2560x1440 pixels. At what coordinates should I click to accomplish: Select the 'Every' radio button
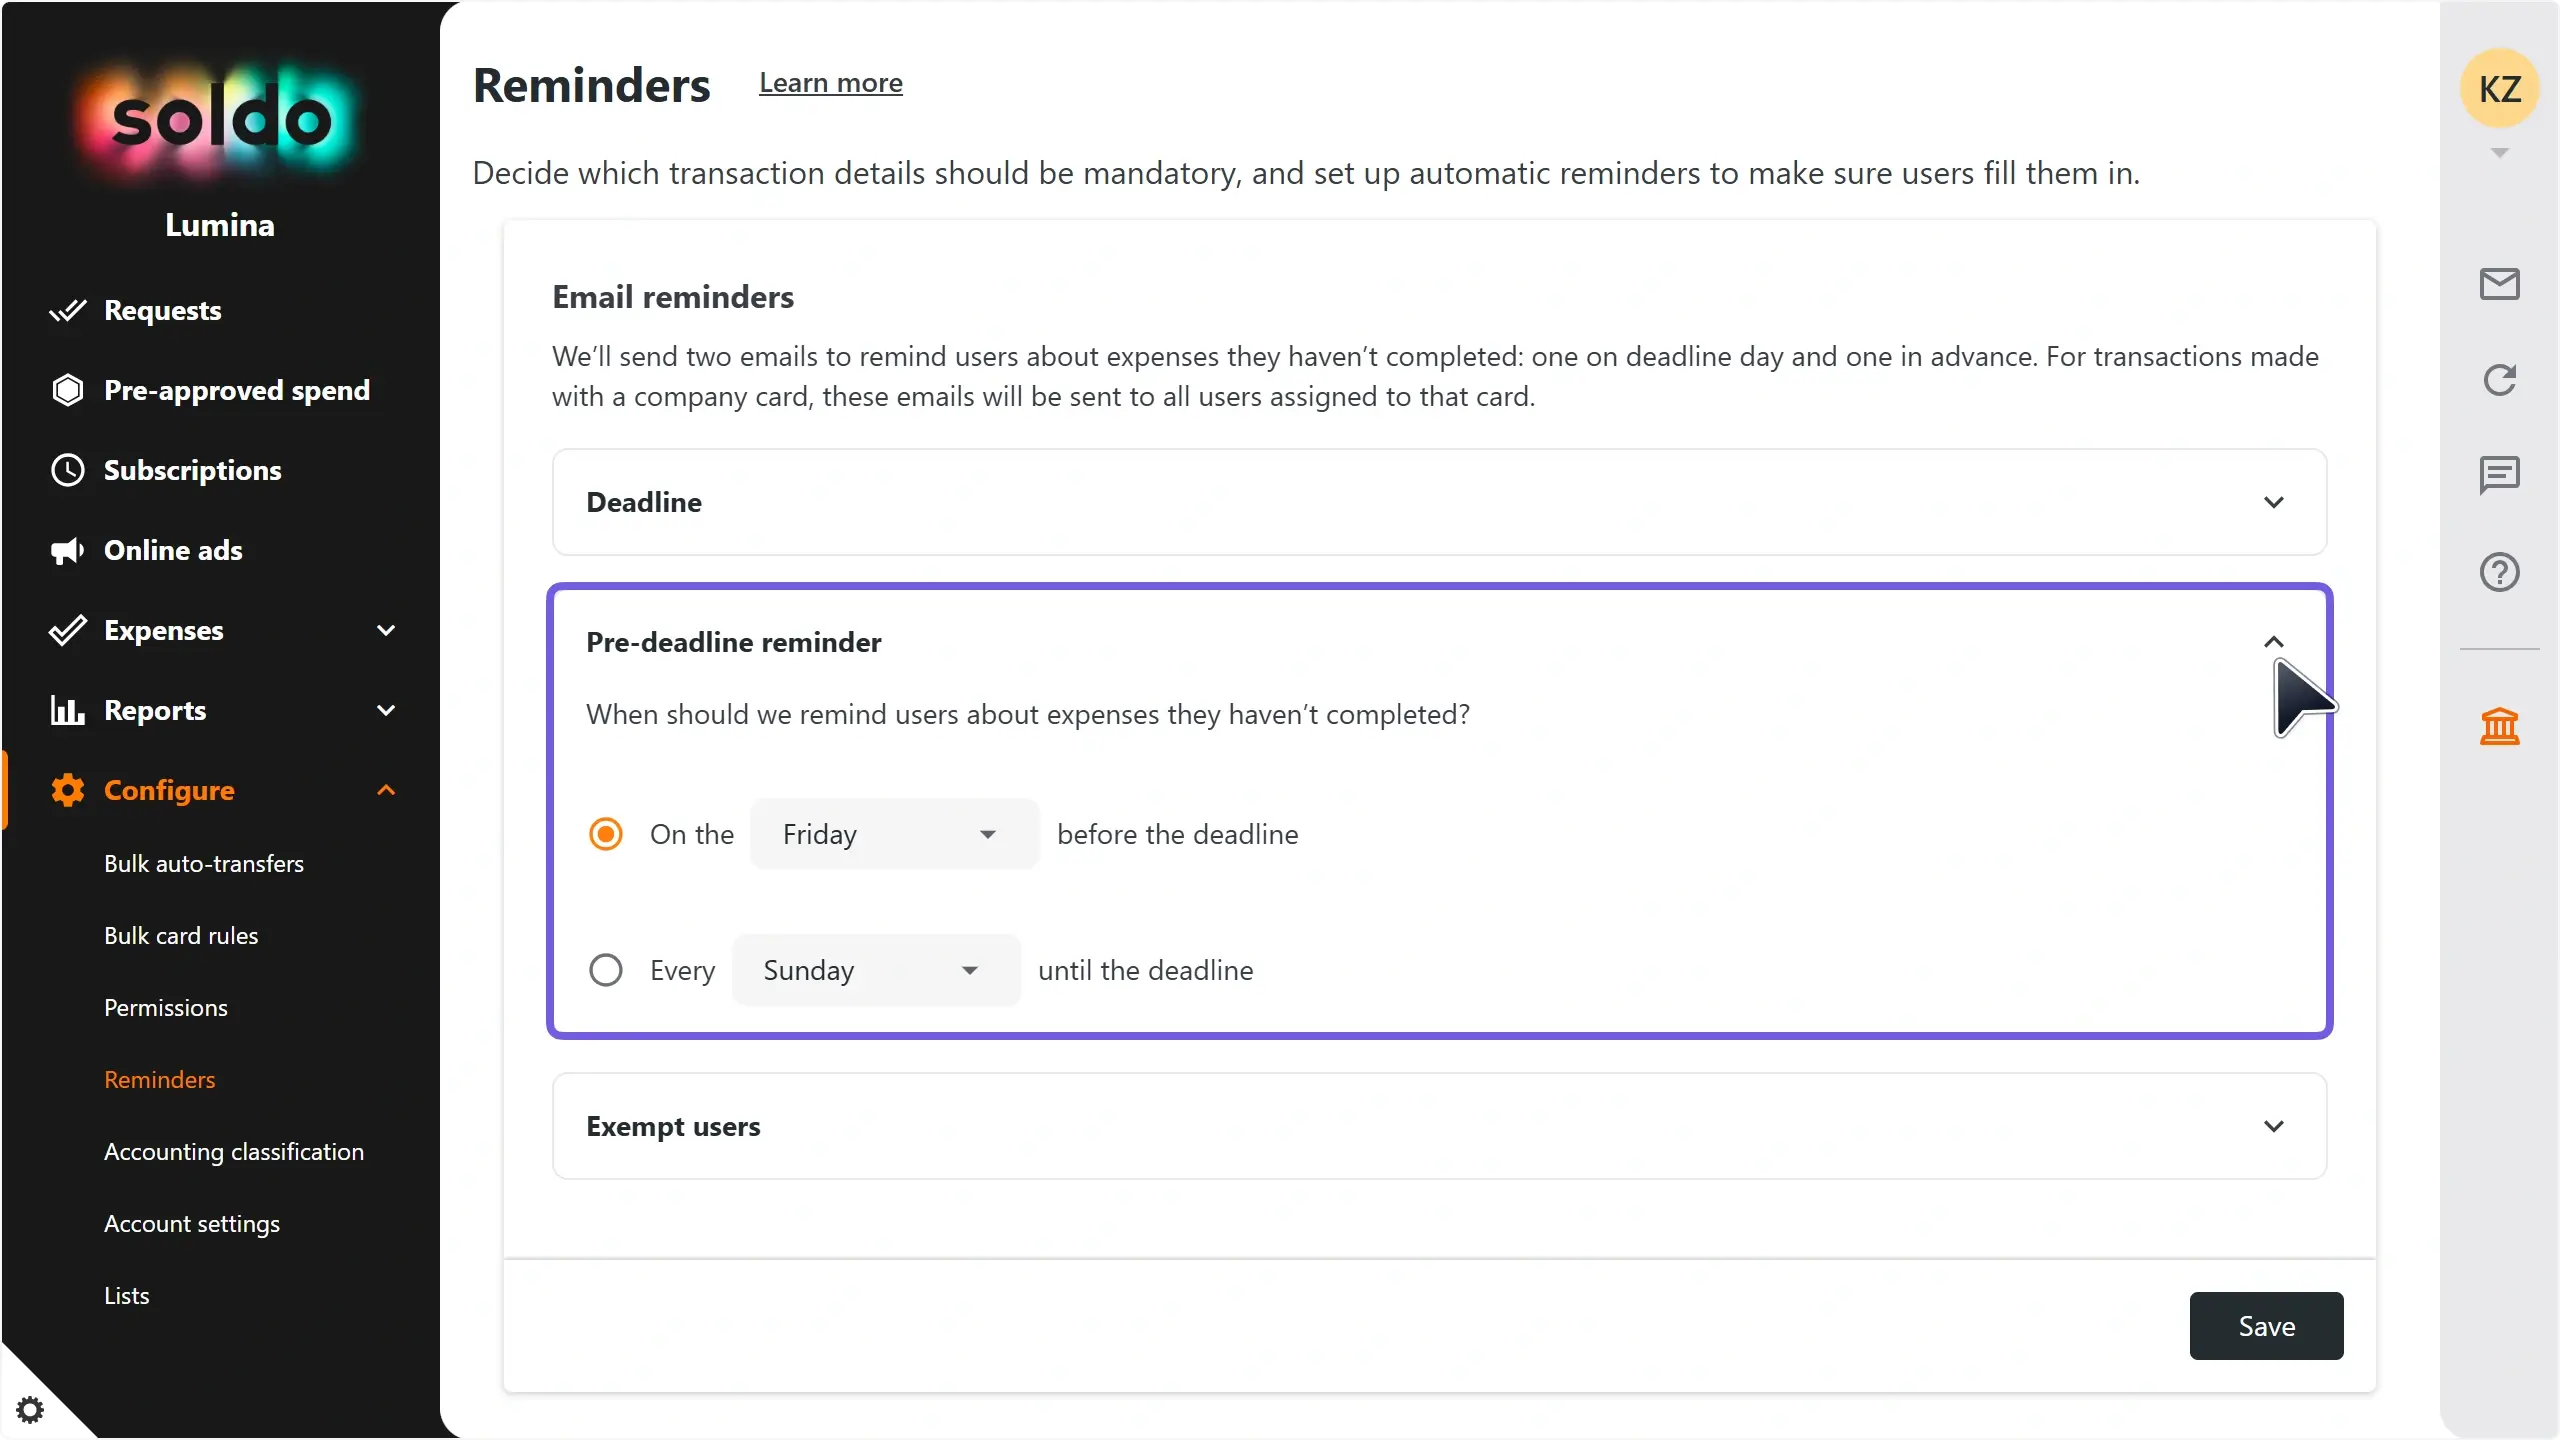605,970
